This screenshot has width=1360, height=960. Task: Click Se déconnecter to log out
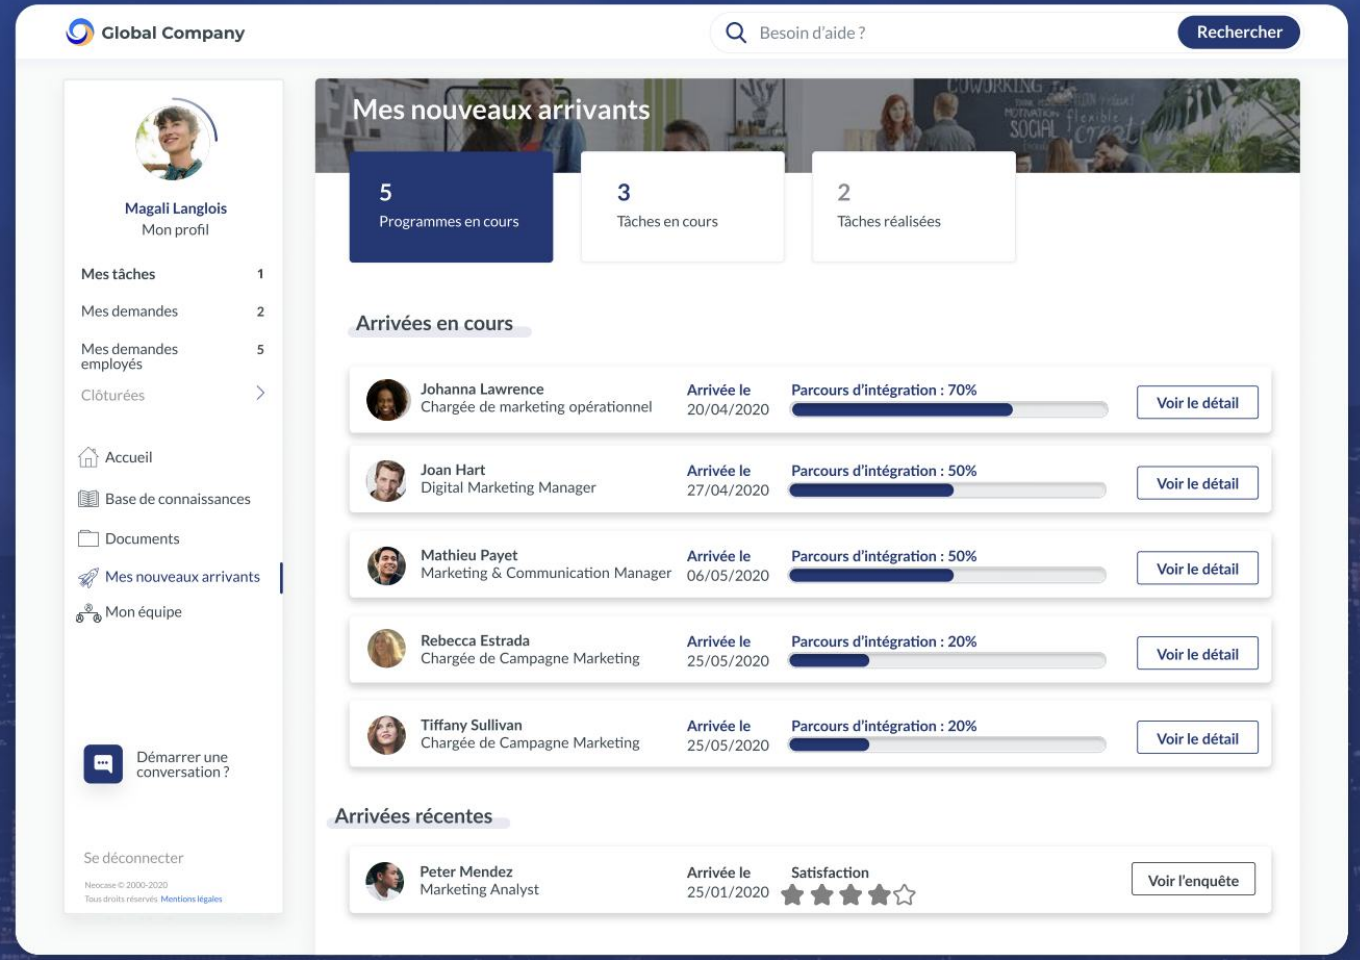coord(134,858)
